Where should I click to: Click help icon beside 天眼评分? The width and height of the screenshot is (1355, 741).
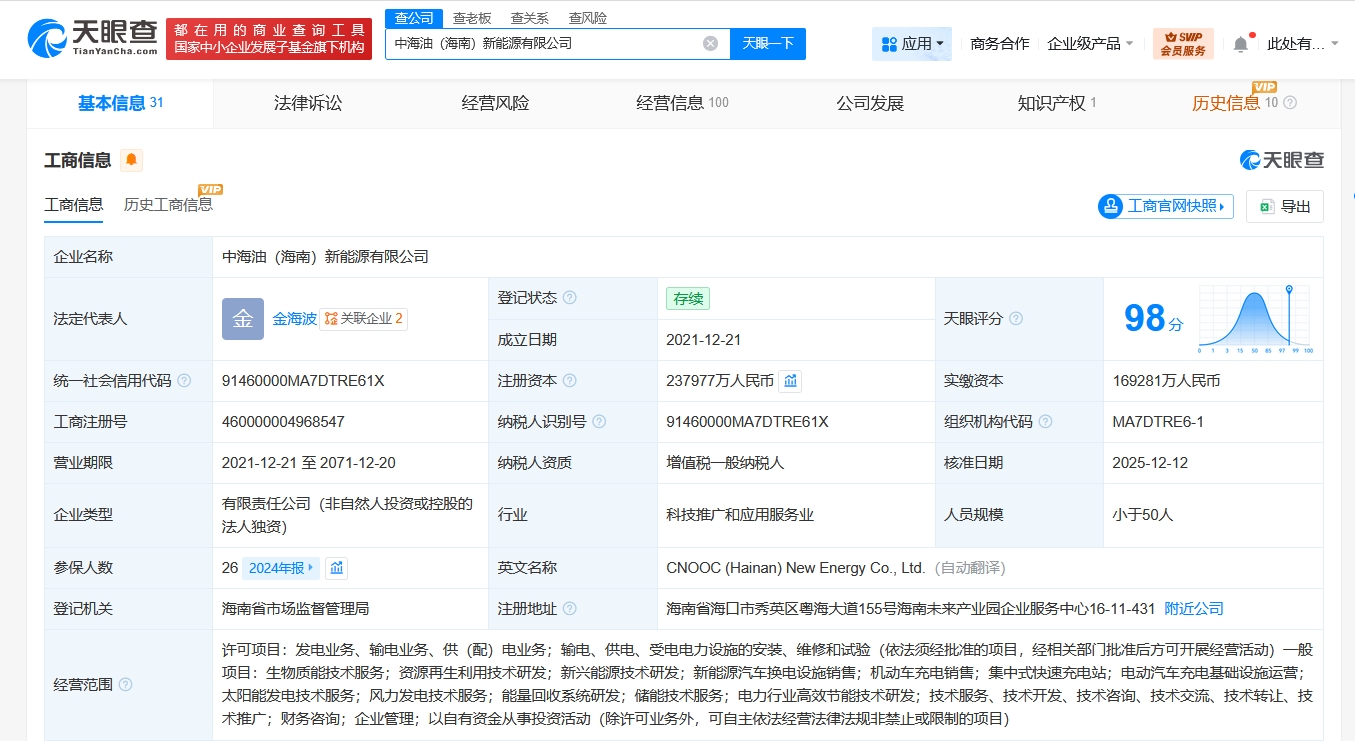click(1016, 319)
